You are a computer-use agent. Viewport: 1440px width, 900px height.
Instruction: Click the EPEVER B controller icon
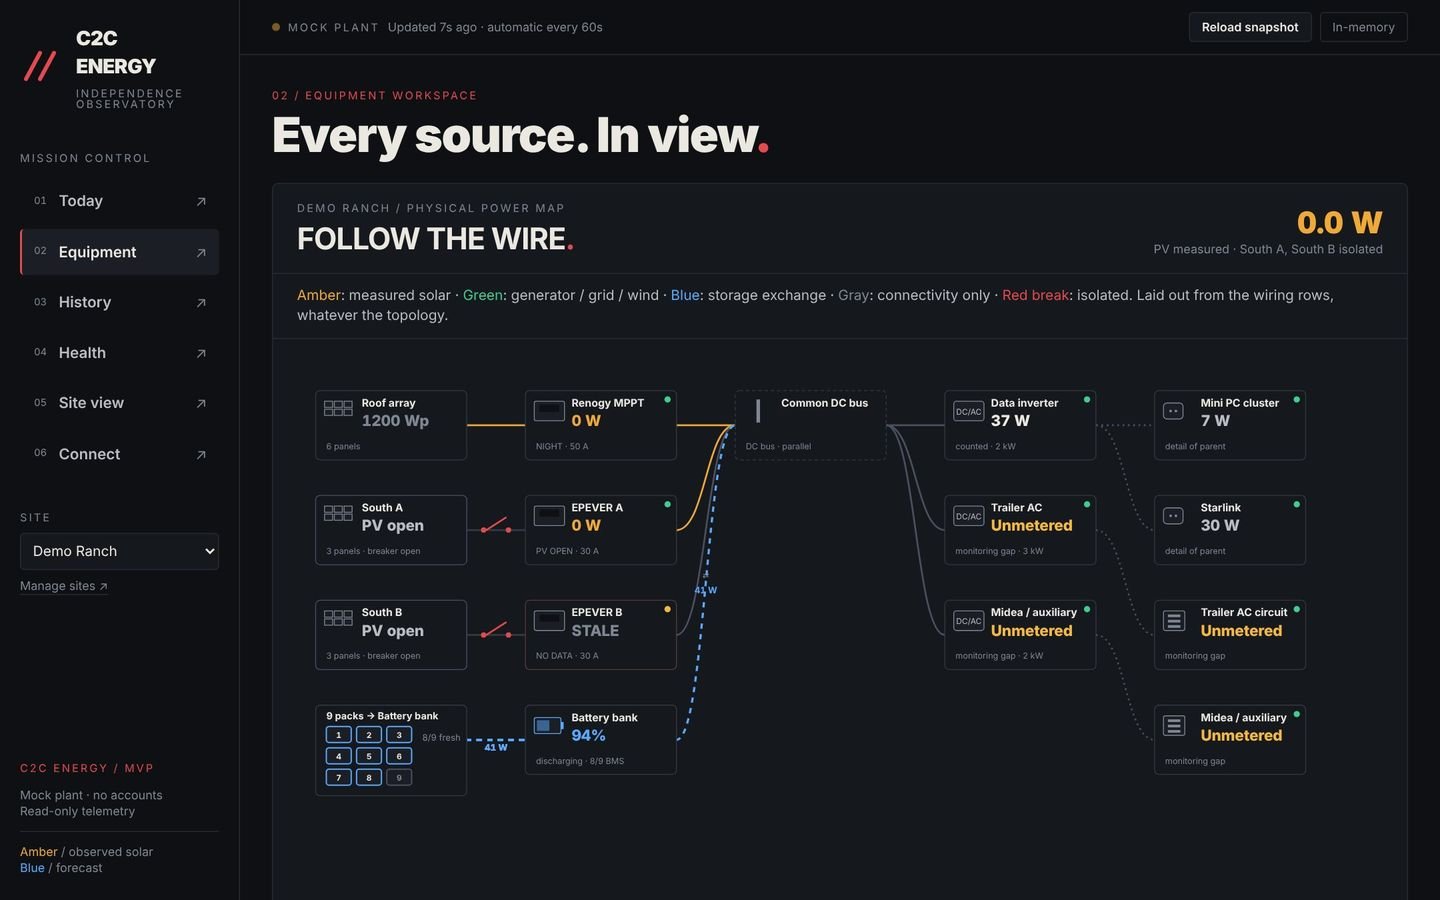pyautogui.click(x=549, y=621)
